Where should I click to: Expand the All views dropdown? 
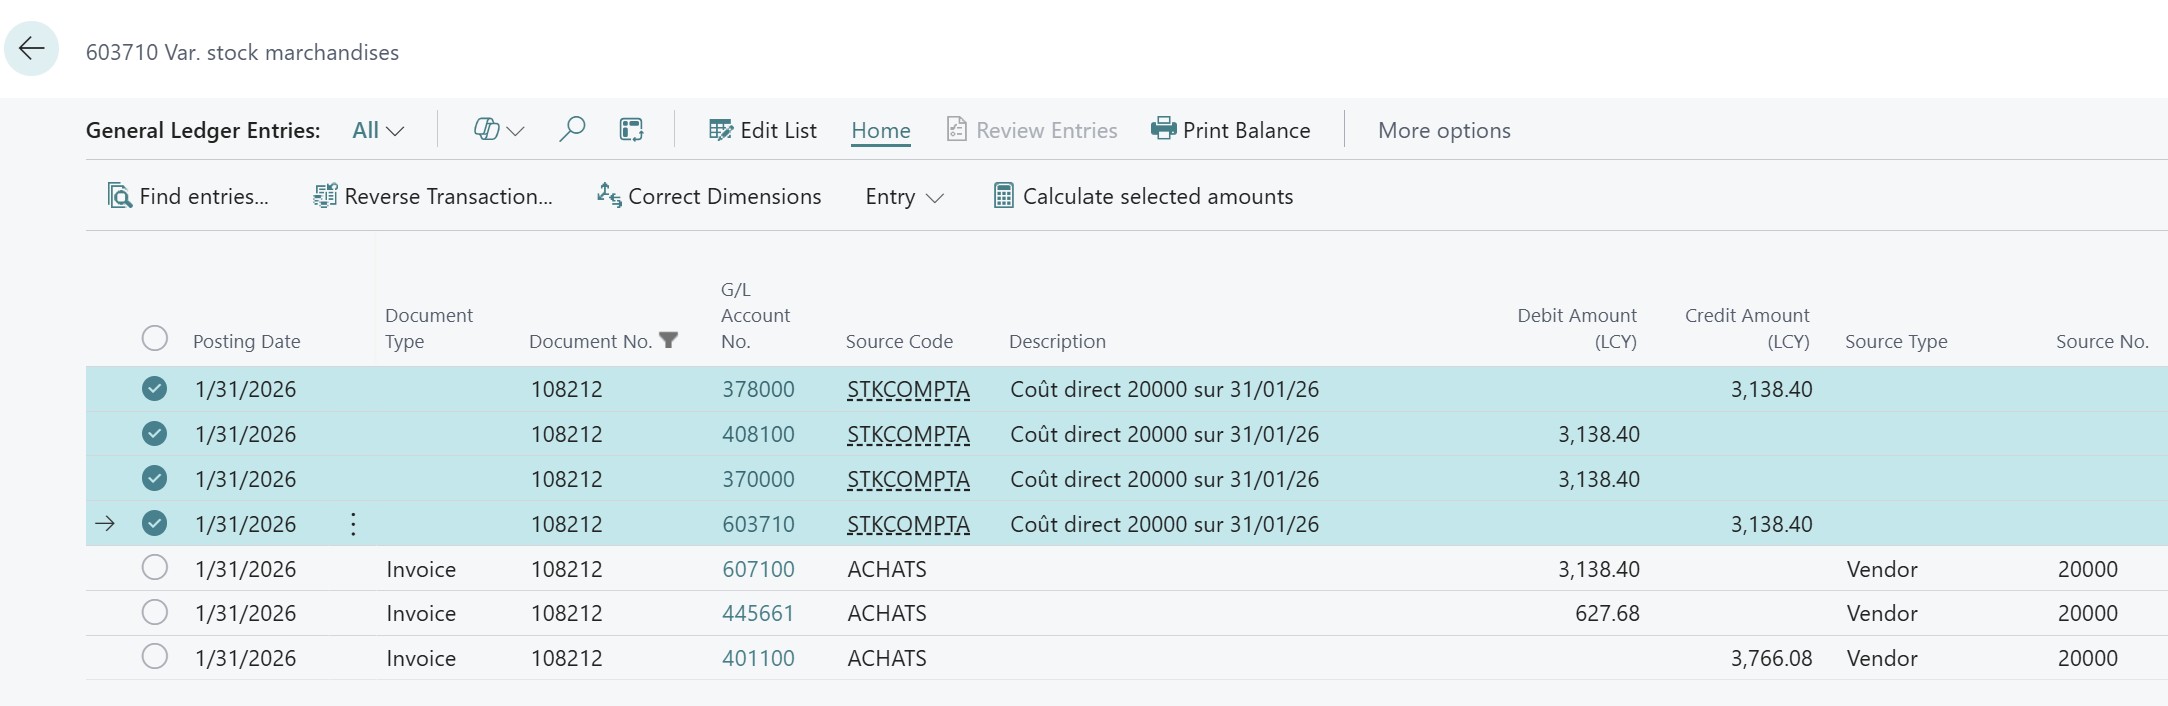pyautogui.click(x=378, y=130)
